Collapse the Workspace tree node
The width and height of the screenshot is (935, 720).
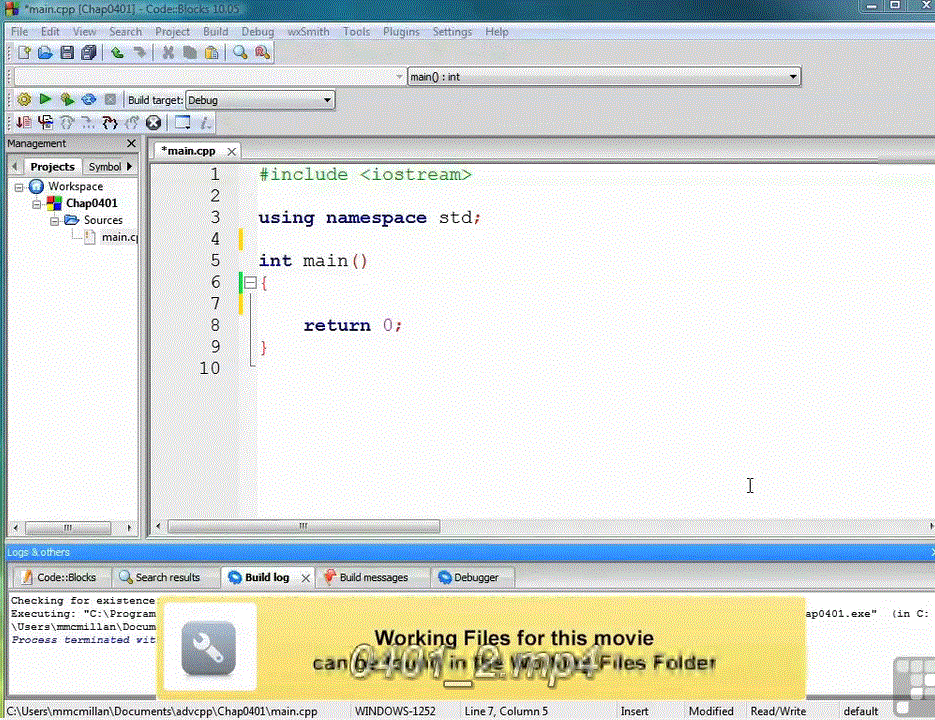click(x=19, y=187)
